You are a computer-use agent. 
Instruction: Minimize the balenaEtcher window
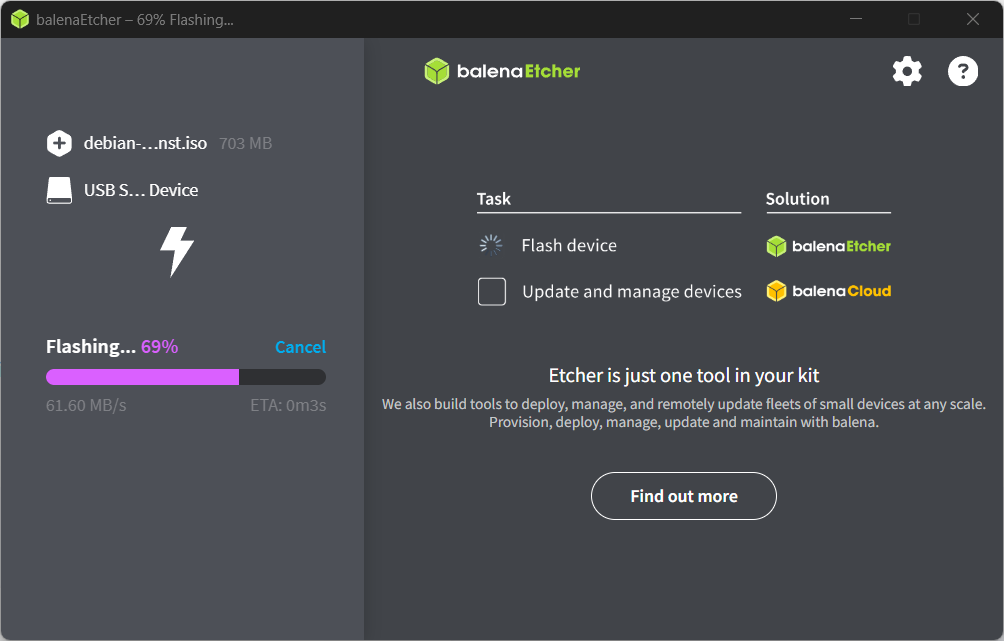(855, 19)
